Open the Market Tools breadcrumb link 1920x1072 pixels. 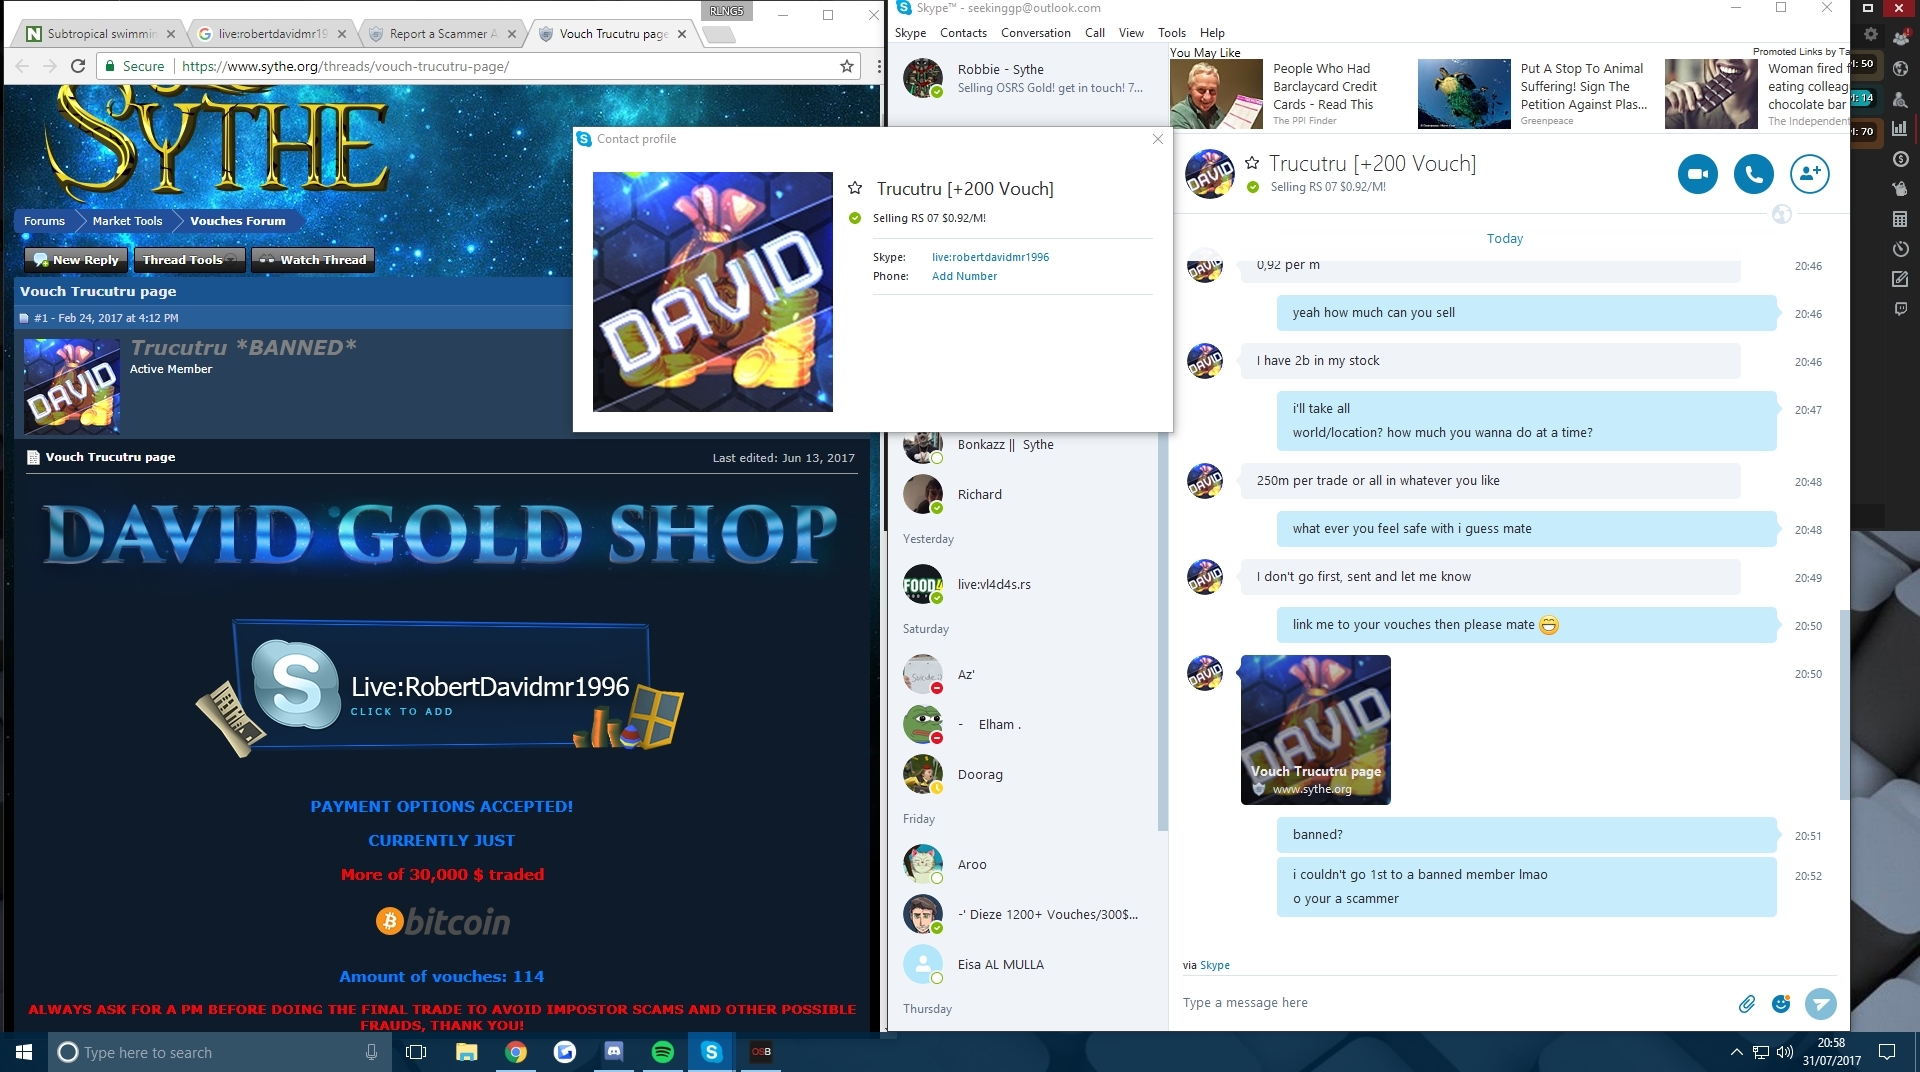pos(127,221)
